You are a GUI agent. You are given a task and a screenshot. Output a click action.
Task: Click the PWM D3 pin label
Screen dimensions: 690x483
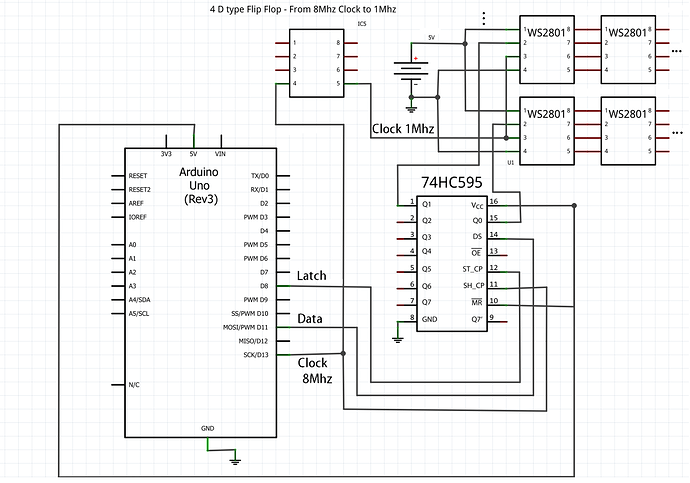256,217
